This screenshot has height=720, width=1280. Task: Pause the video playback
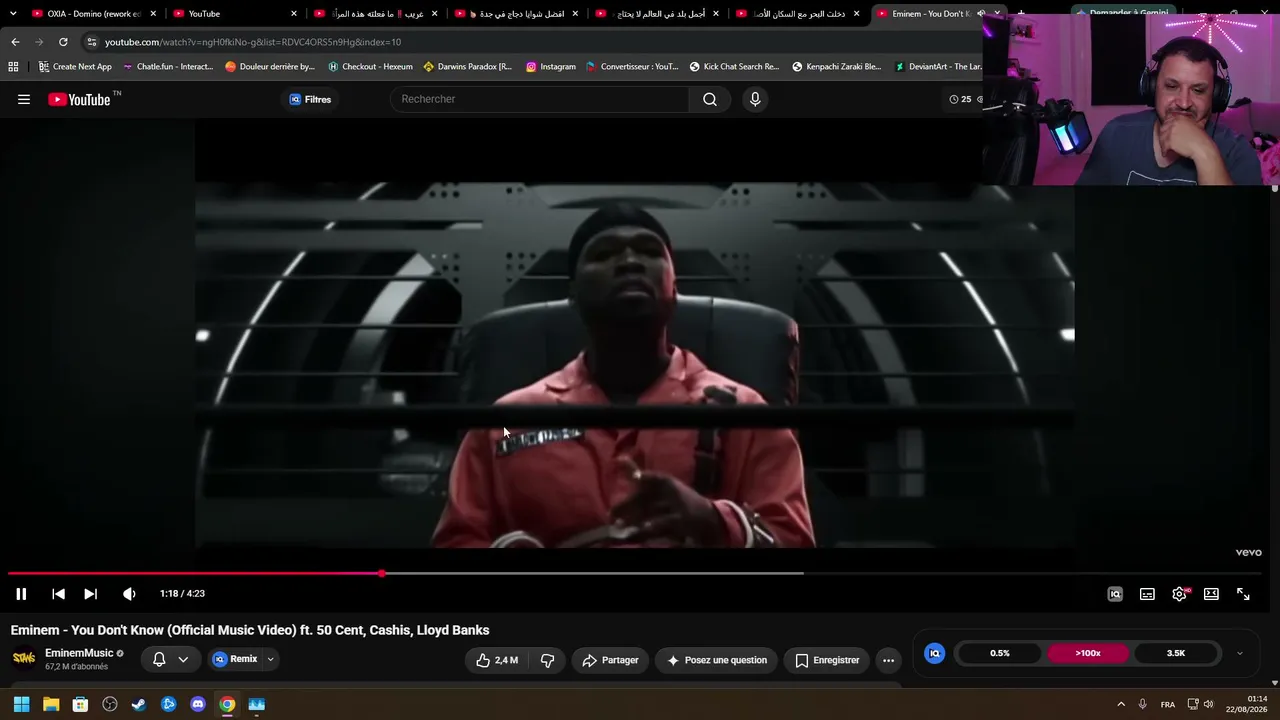tap(21, 594)
